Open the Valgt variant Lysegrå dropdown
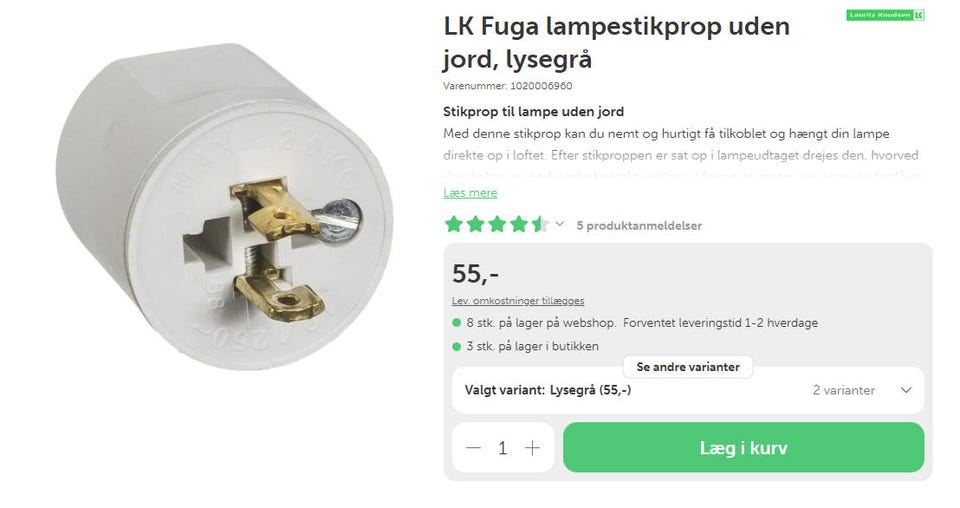Screen dimensions: 960x508 [x=688, y=390]
